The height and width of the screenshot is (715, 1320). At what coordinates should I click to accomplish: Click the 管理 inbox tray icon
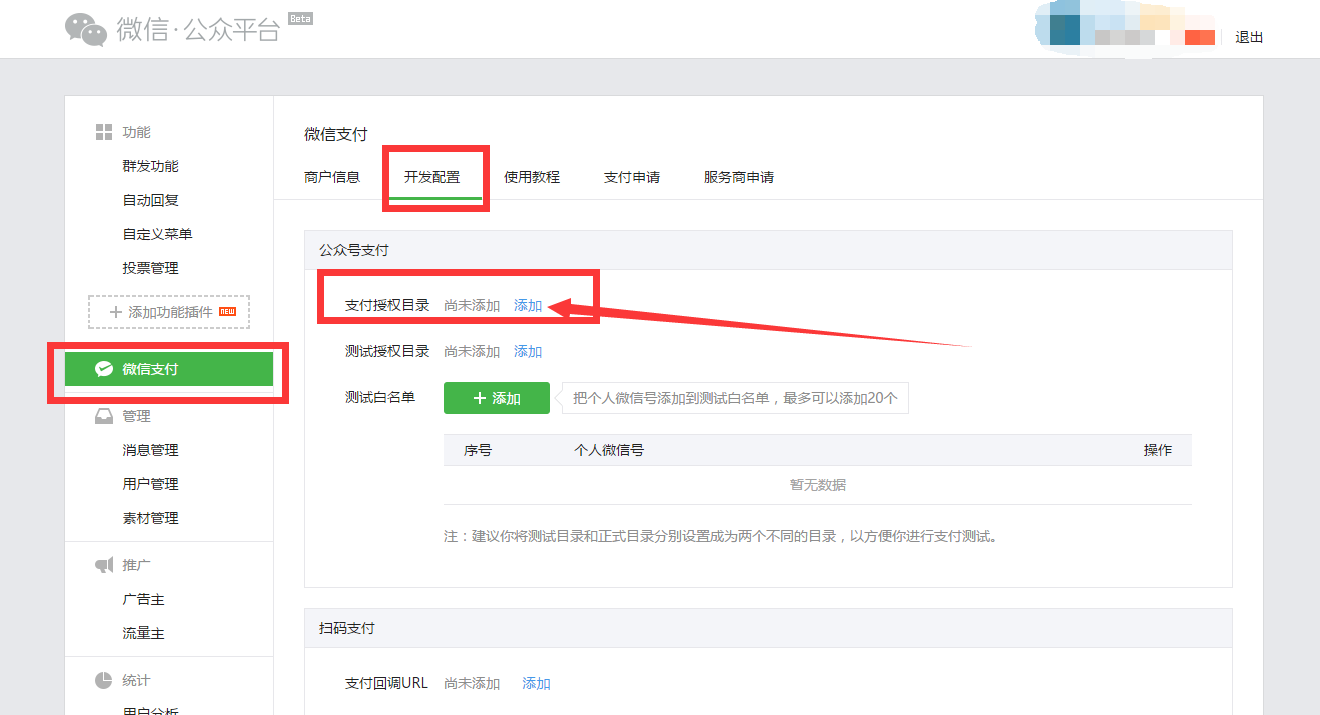coord(103,416)
